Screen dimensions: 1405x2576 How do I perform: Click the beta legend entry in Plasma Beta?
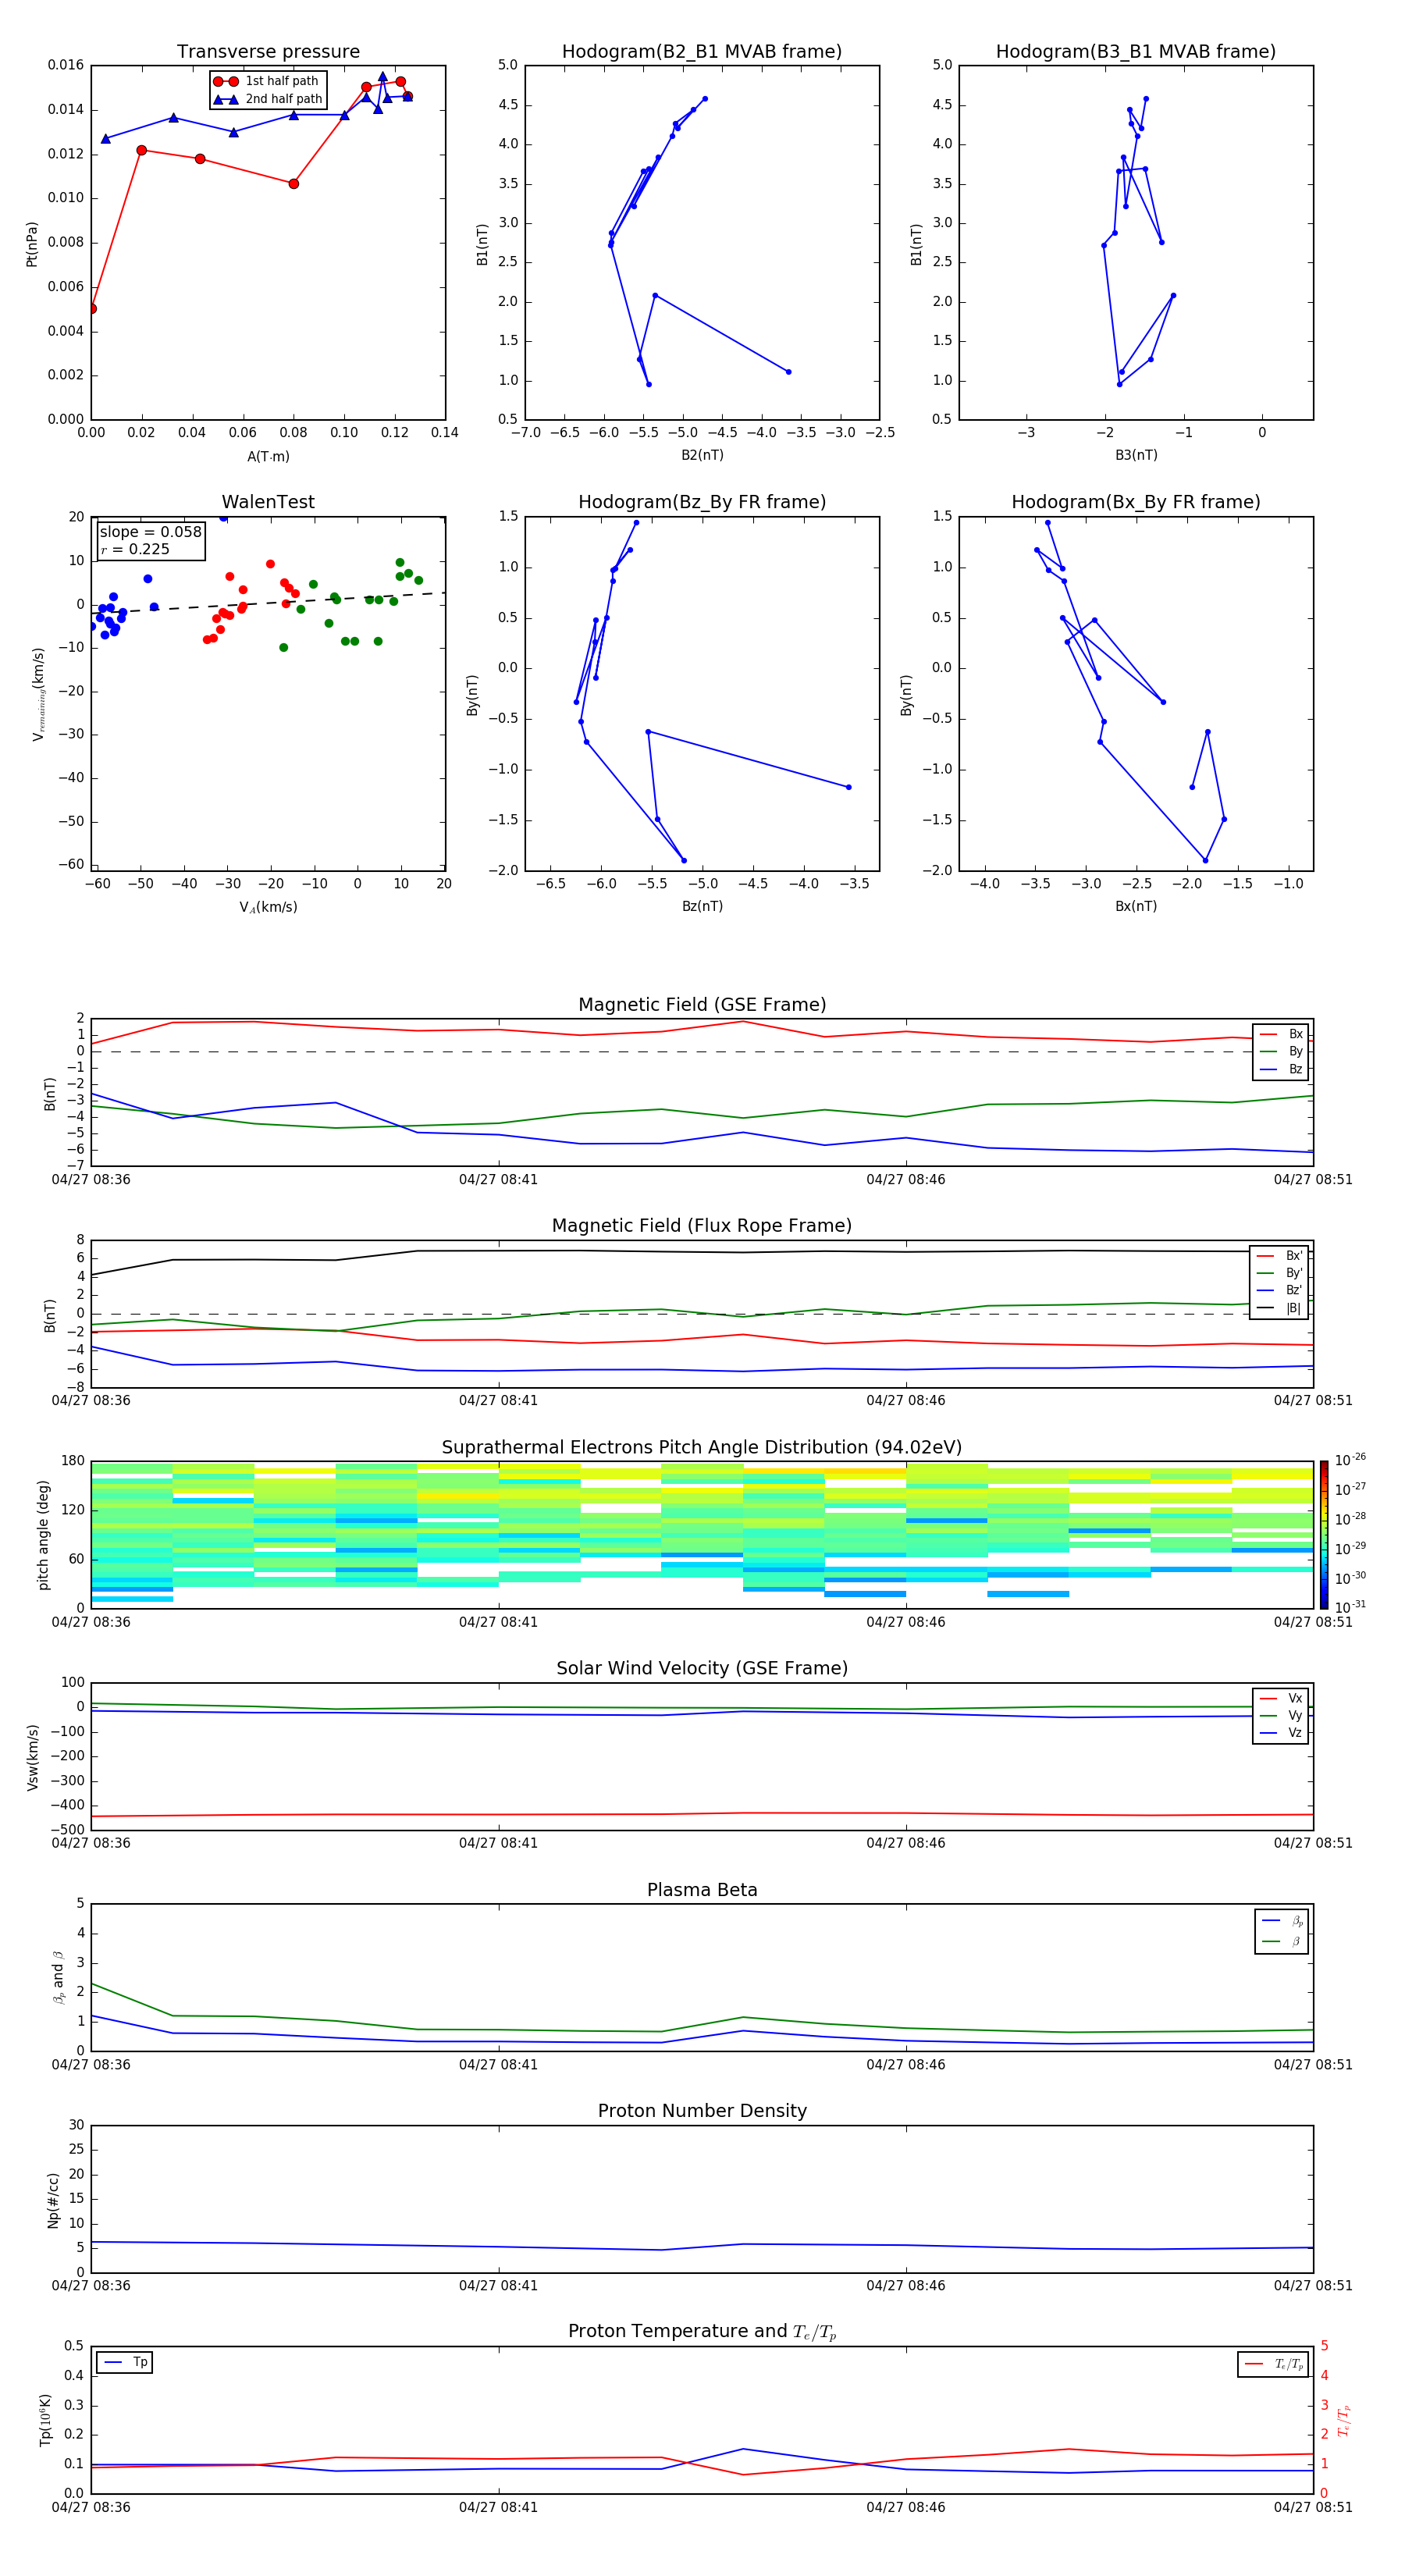click(1282, 1941)
